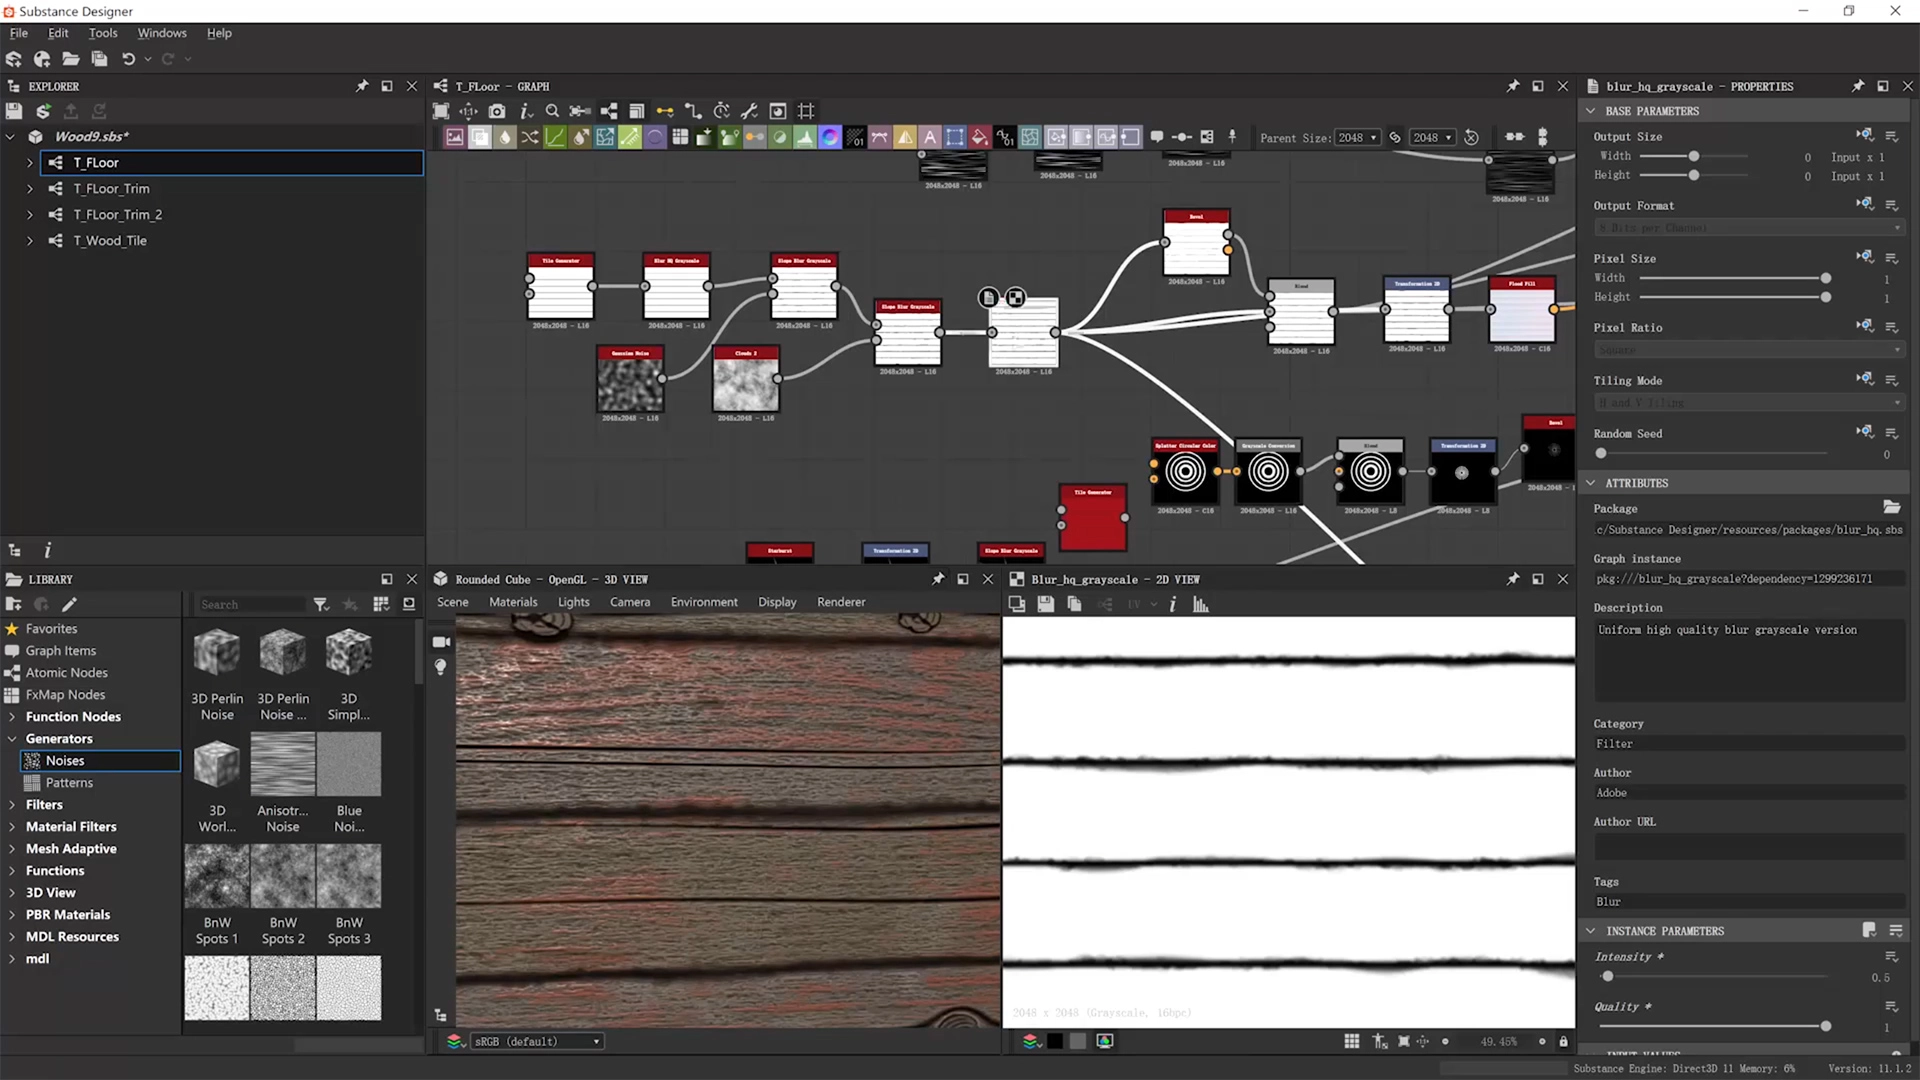This screenshot has width=1920, height=1080.
Task: Click the Blend node icon in node toolbar
Action: click(x=480, y=138)
